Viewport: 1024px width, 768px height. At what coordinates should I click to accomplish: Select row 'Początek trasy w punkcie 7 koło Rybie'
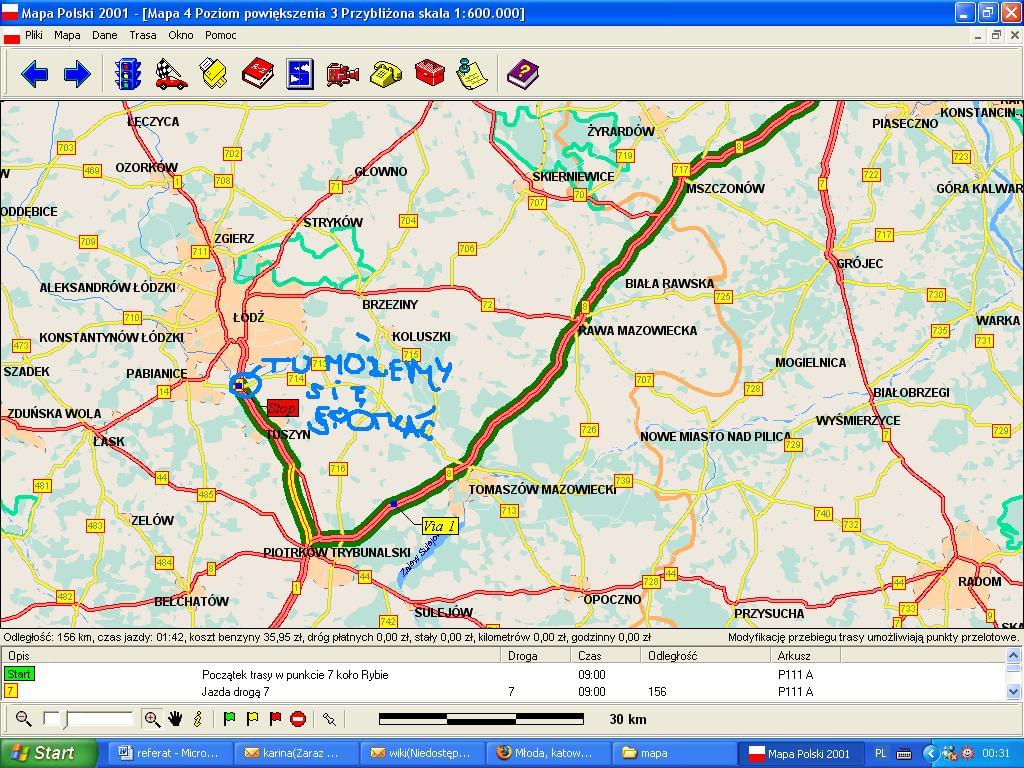(503, 675)
